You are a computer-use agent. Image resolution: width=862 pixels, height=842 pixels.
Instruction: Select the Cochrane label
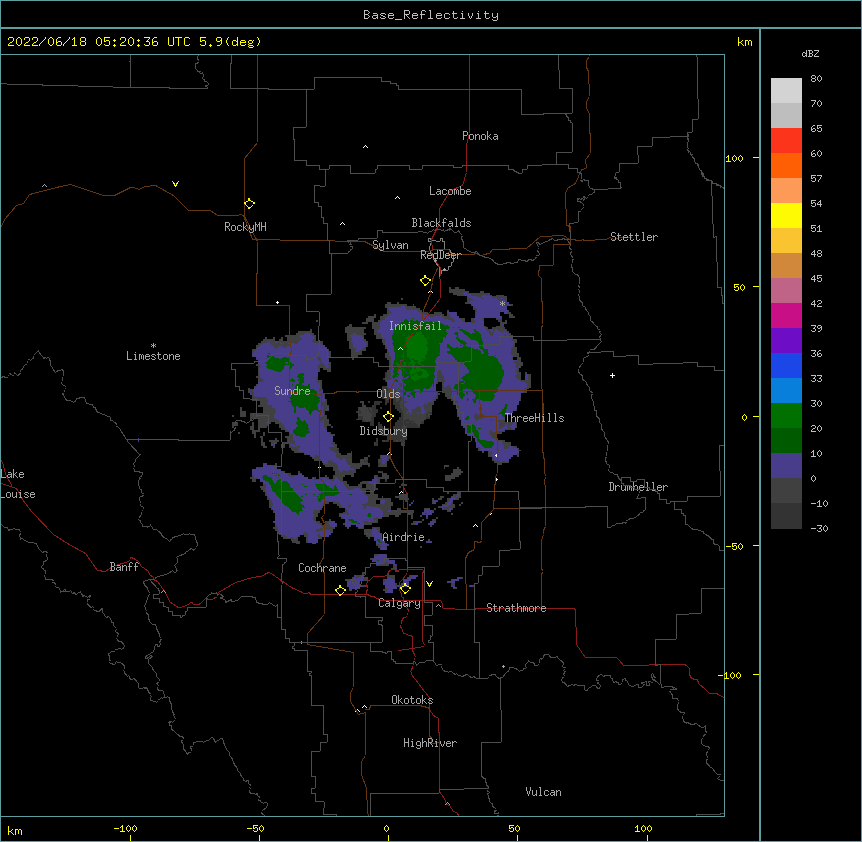[322, 568]
